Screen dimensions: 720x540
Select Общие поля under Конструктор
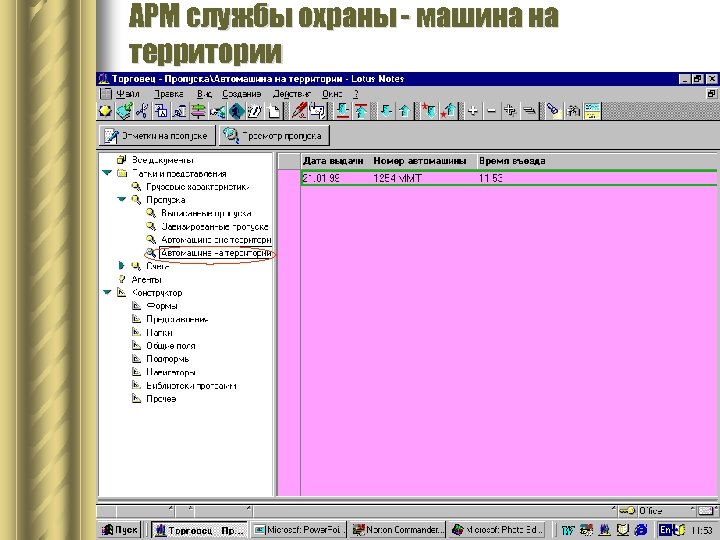pos(170,346)
